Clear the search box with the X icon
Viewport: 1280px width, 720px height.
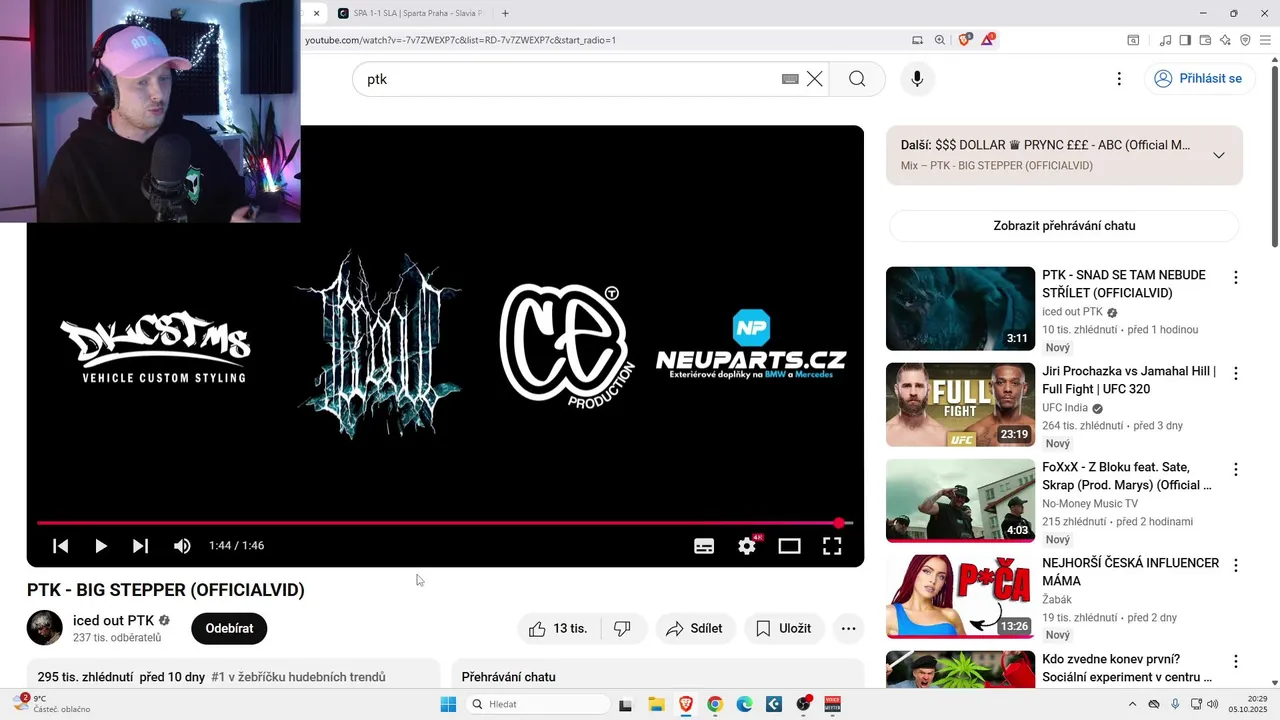(815, 79)
